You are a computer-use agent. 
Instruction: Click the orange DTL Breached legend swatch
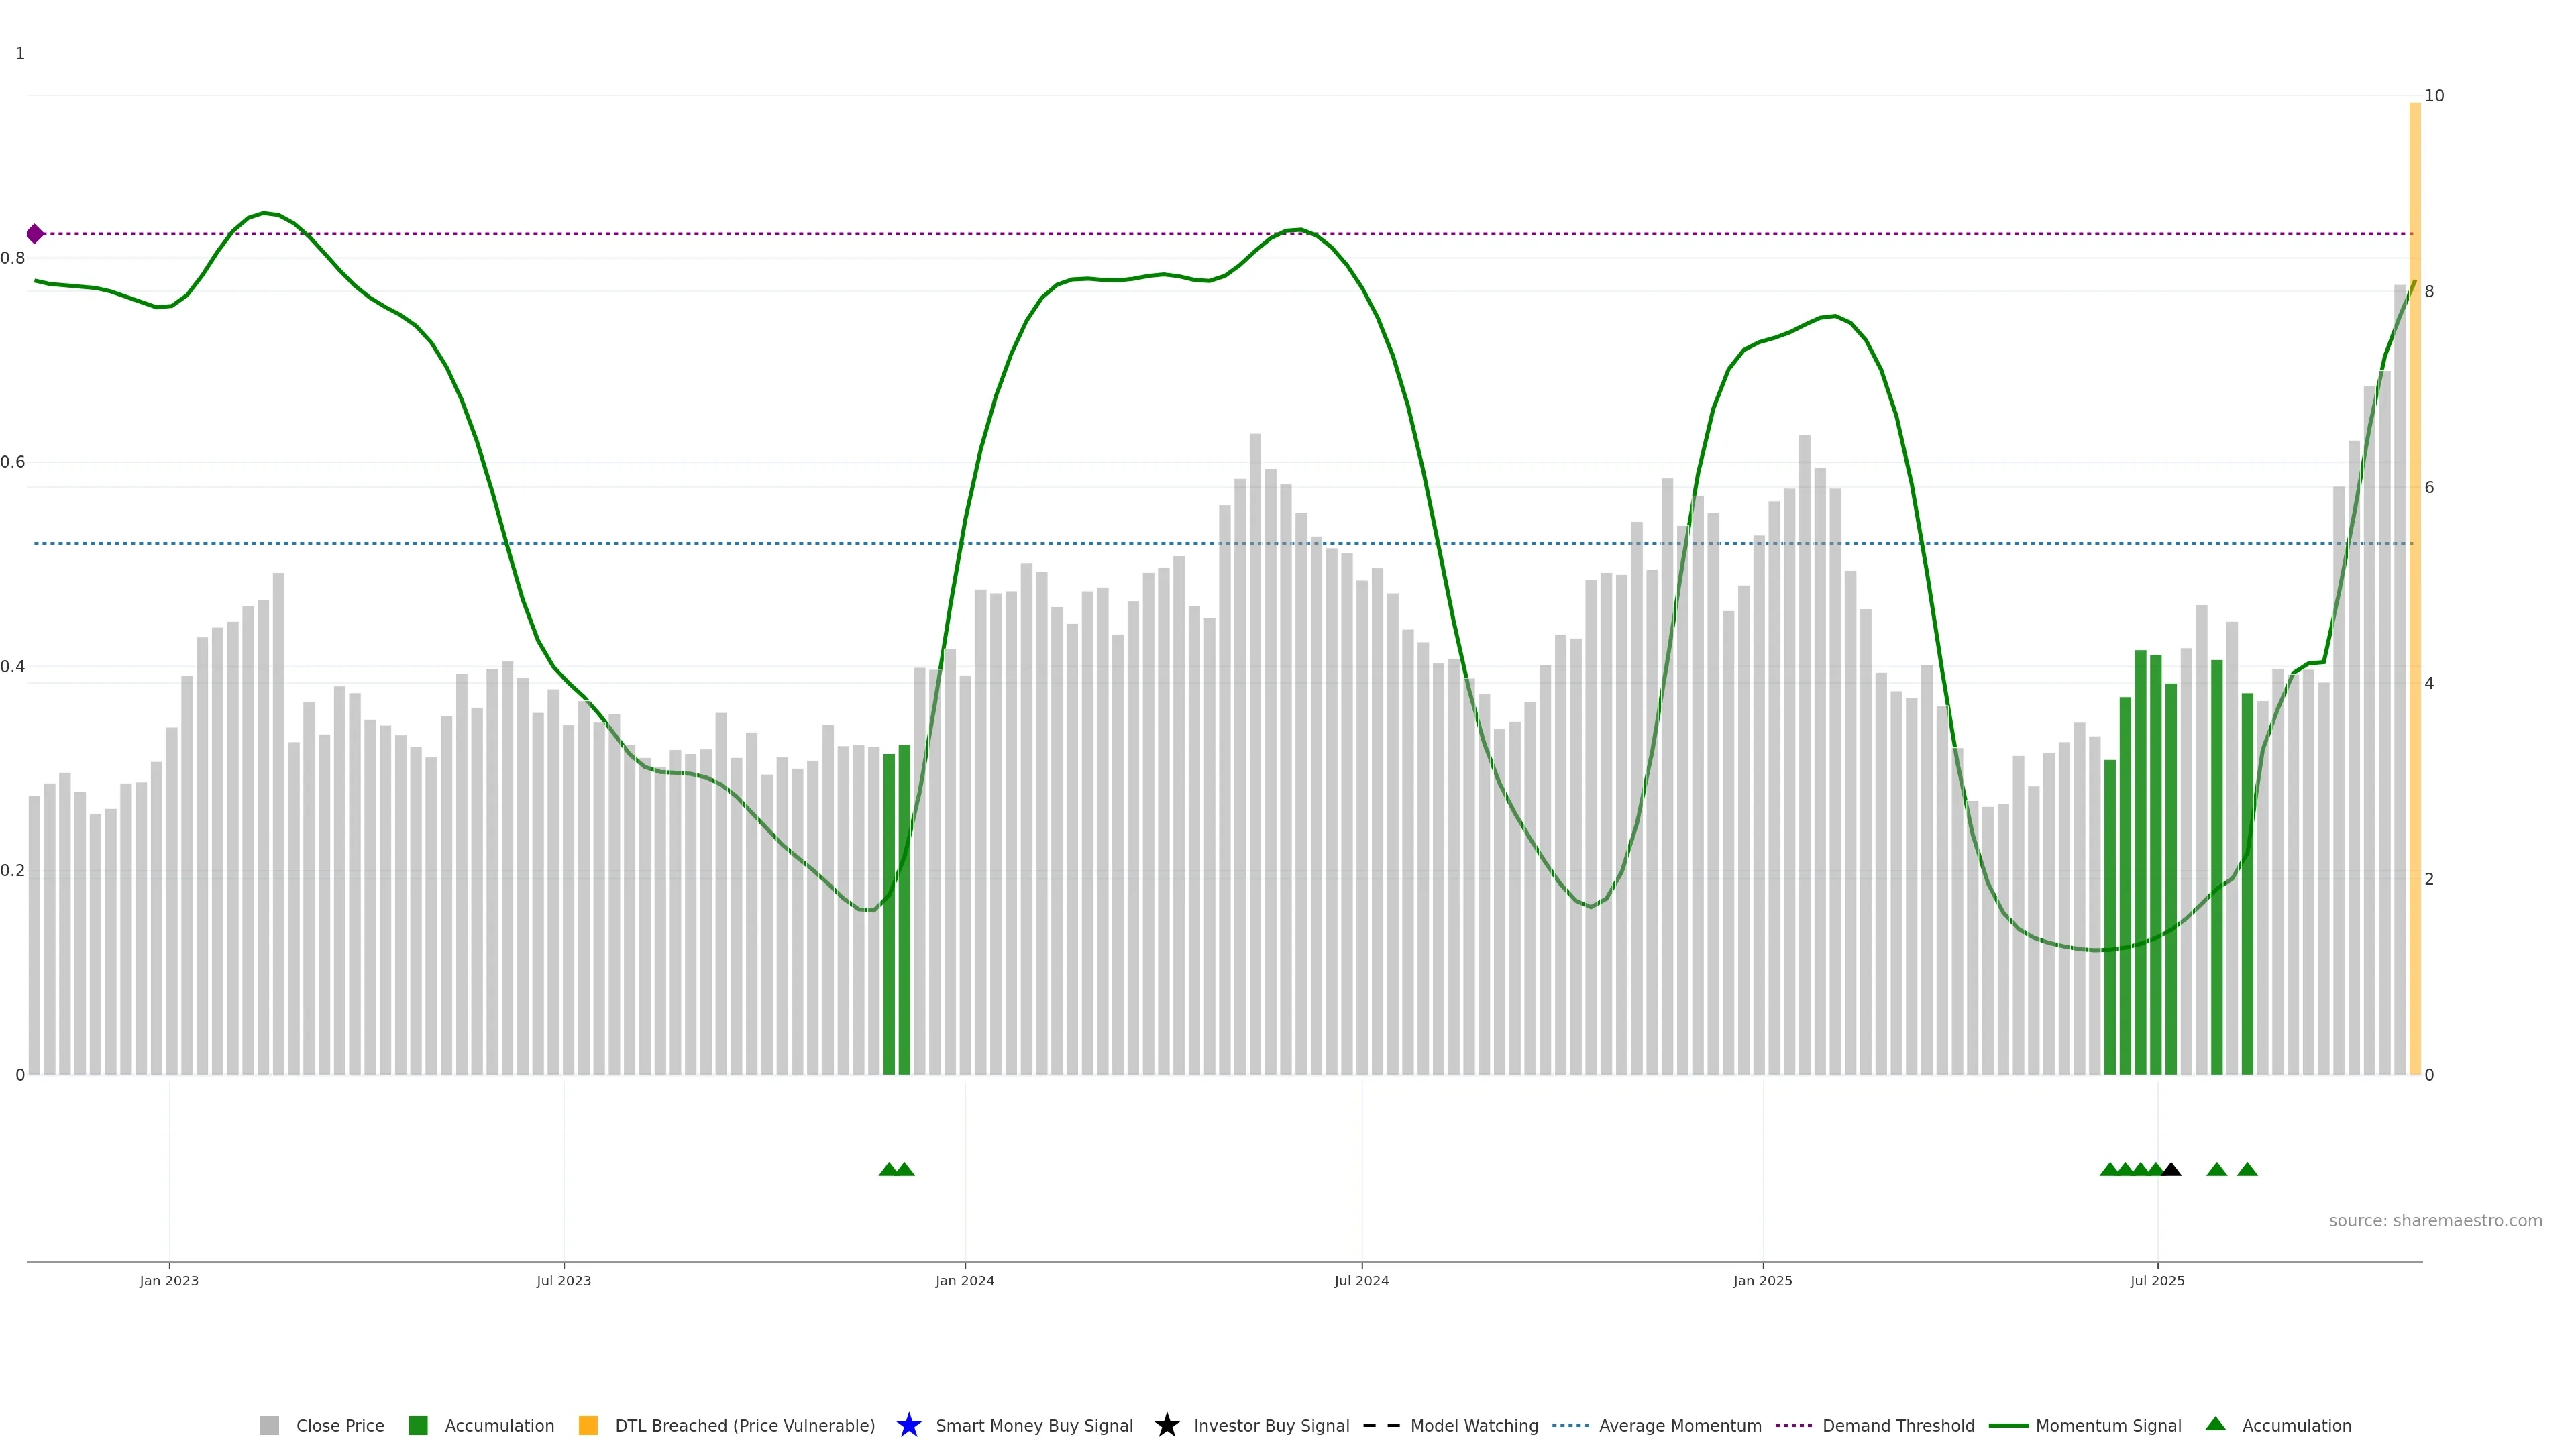coord(588,1425)
